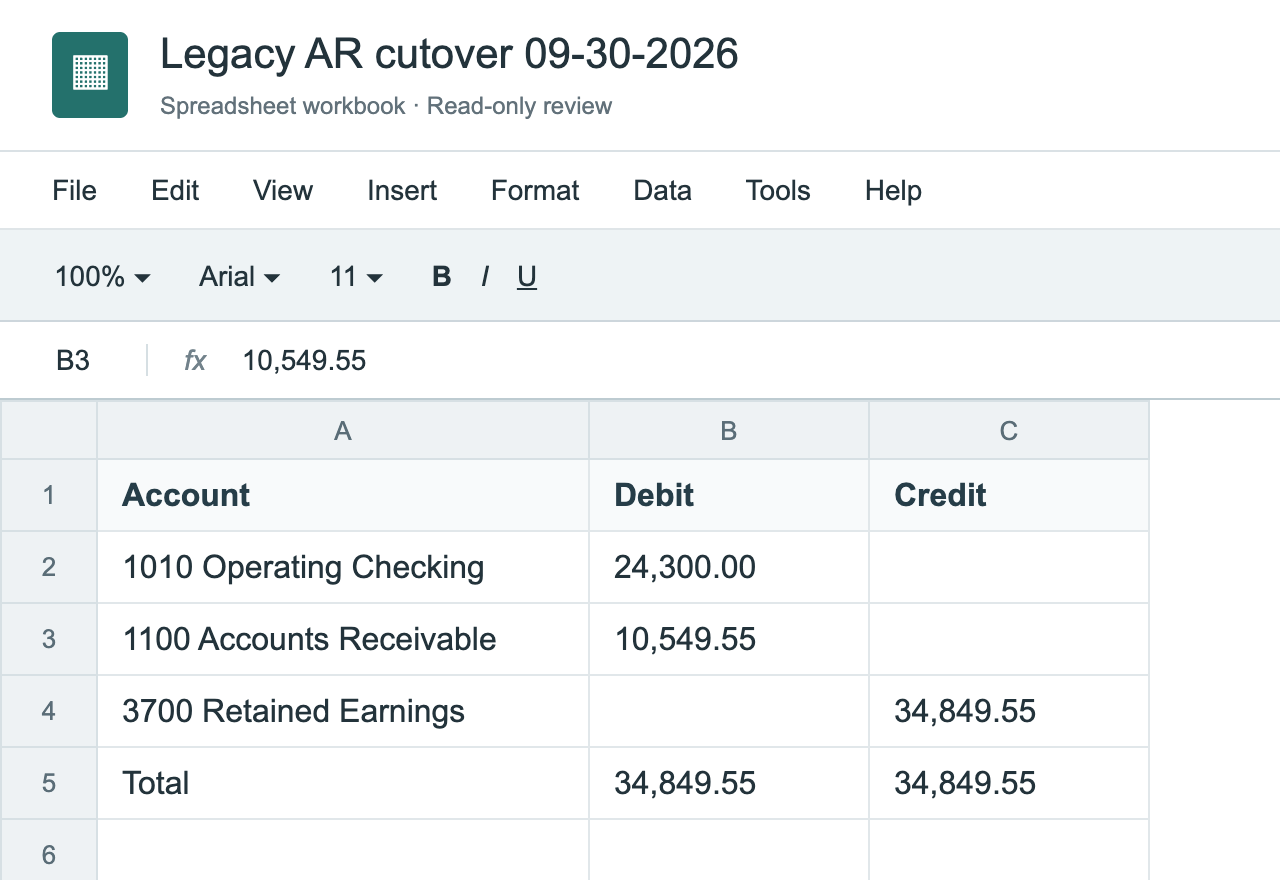Image resolution: width=1280 pixels, height=880 pixels.
Task: Select the 1010 Operating Checking cell
Action: [x=343, y=567]
